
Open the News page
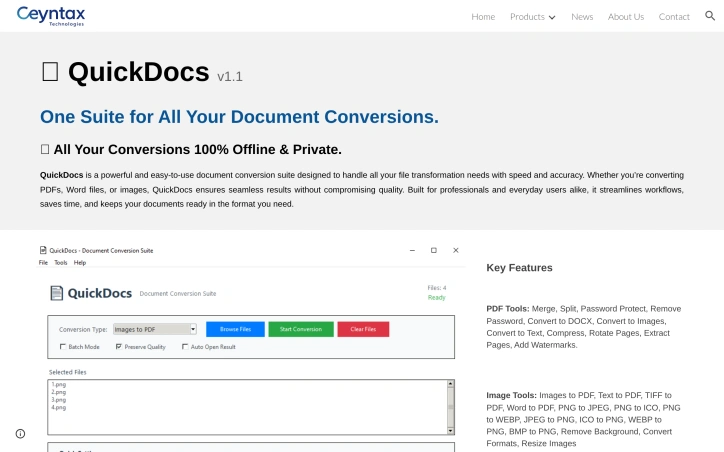582,17
